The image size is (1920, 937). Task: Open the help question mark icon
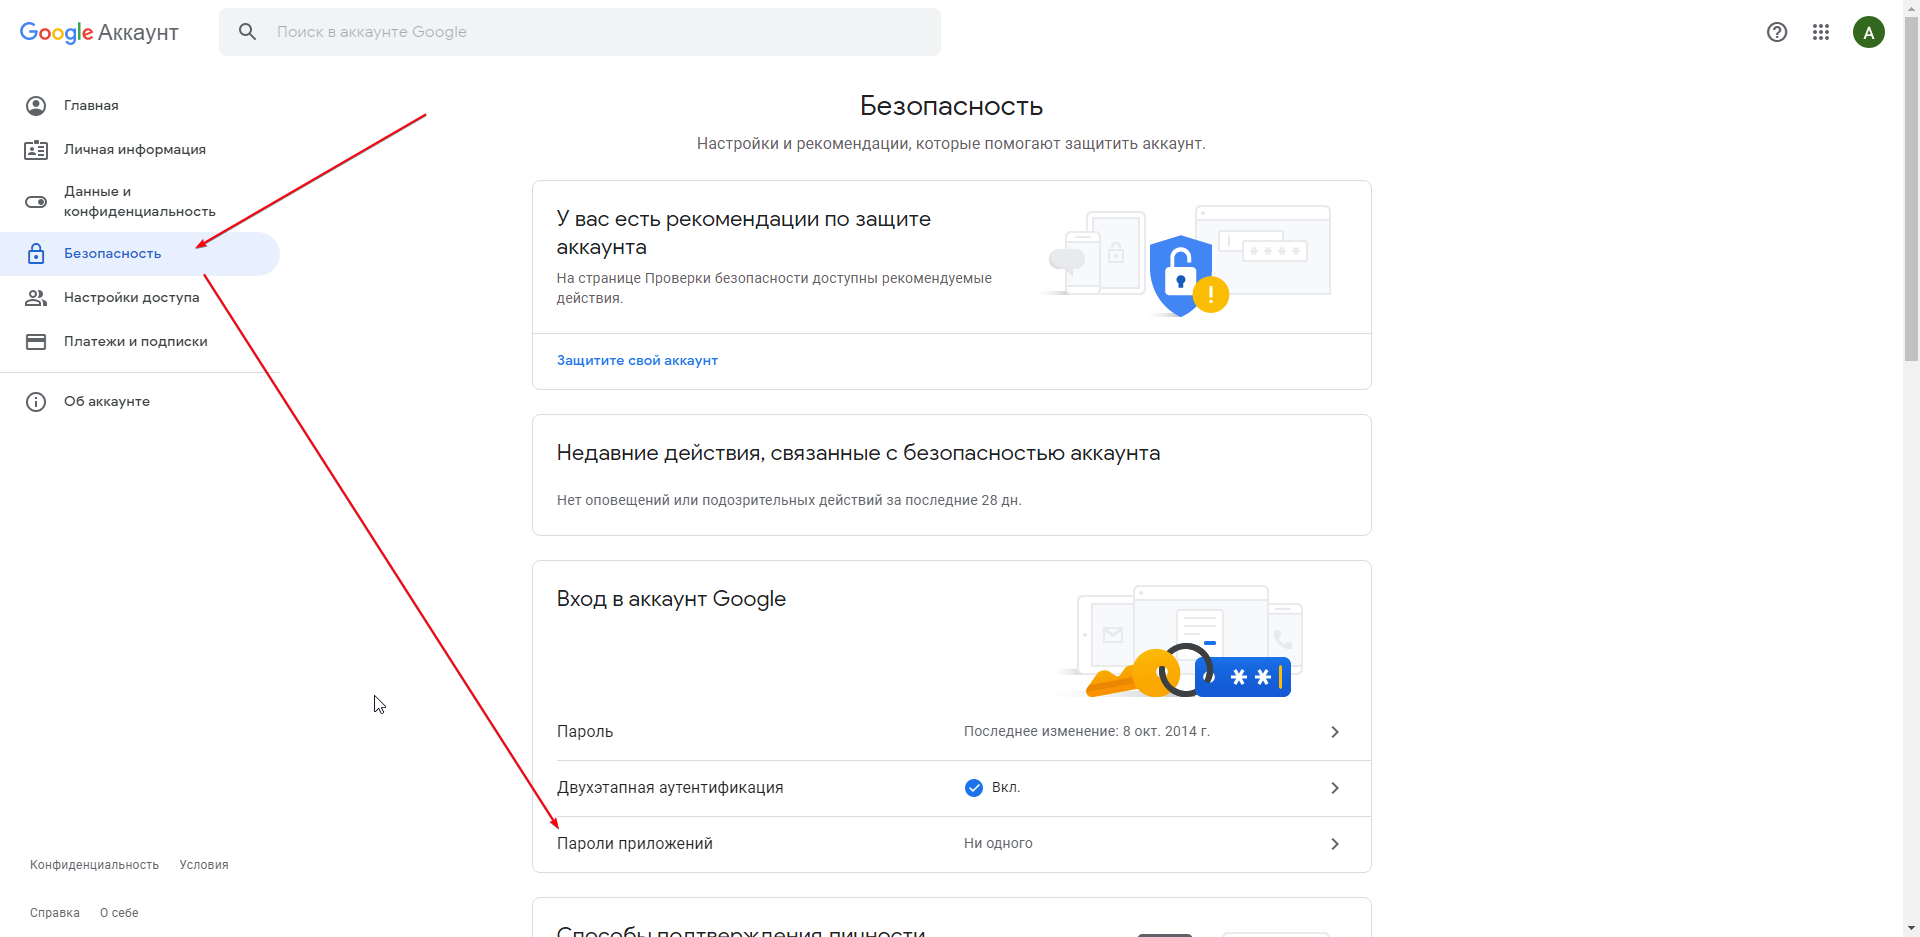[1777, 32]
